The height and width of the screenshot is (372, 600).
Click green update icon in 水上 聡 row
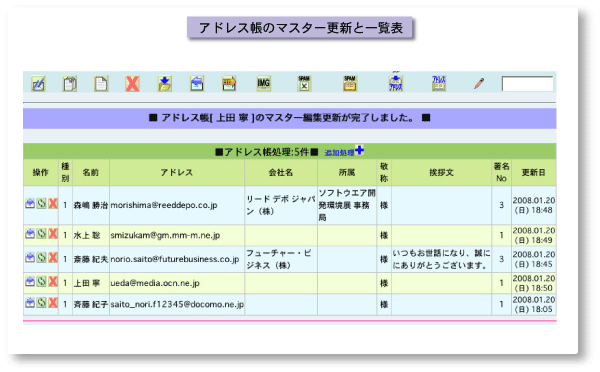coord(41,233)
